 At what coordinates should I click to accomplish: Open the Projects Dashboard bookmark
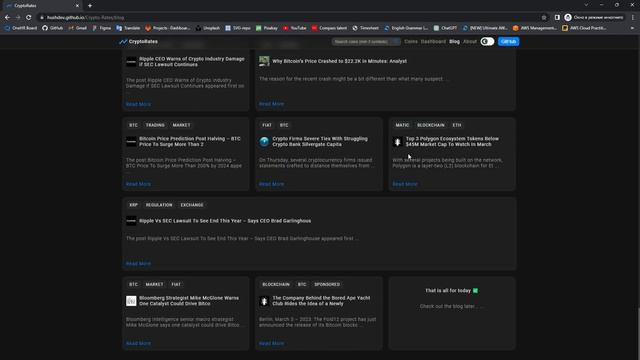pyautogui.click(x=168, y=28)
